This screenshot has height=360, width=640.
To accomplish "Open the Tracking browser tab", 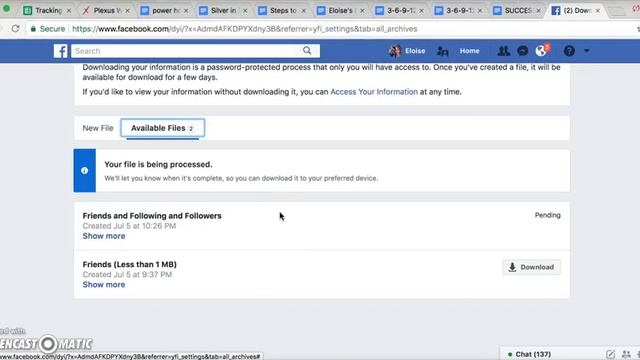I will 48,11.
